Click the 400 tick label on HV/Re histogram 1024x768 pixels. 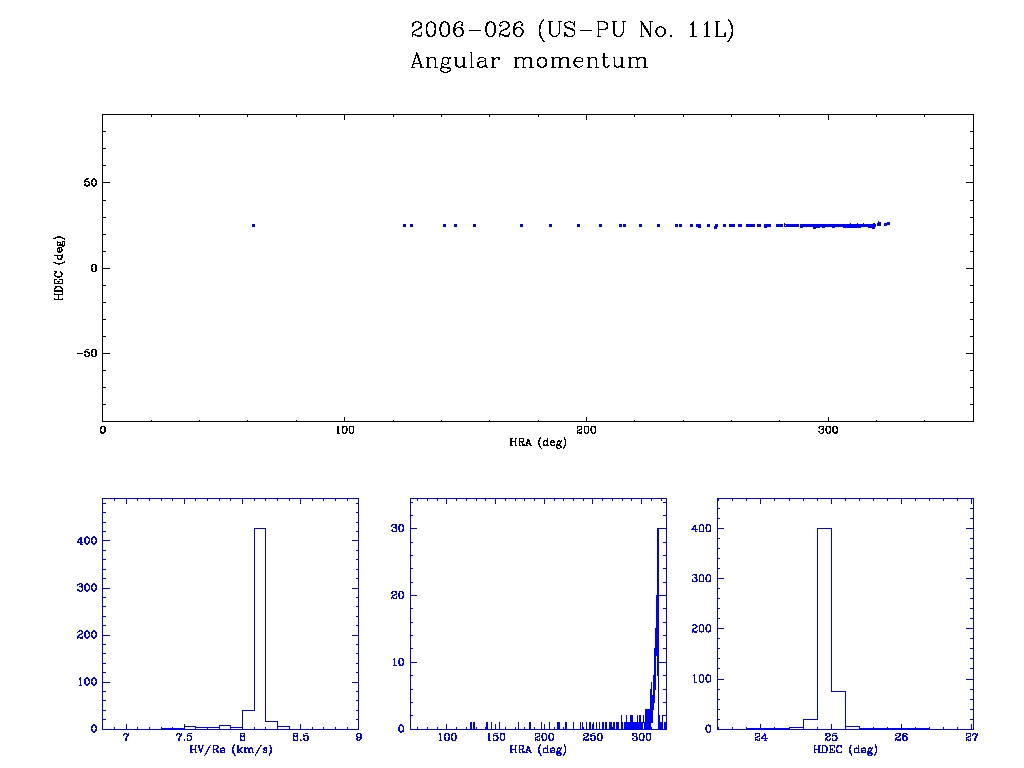[x=84, y=541]
